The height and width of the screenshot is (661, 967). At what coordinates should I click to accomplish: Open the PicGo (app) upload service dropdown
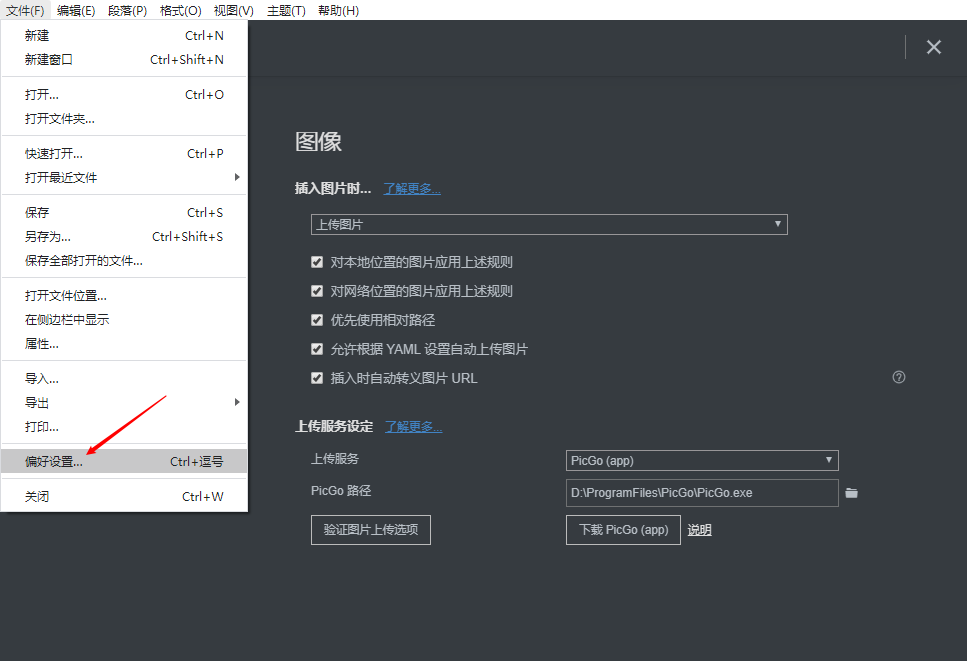coord(702,461)
